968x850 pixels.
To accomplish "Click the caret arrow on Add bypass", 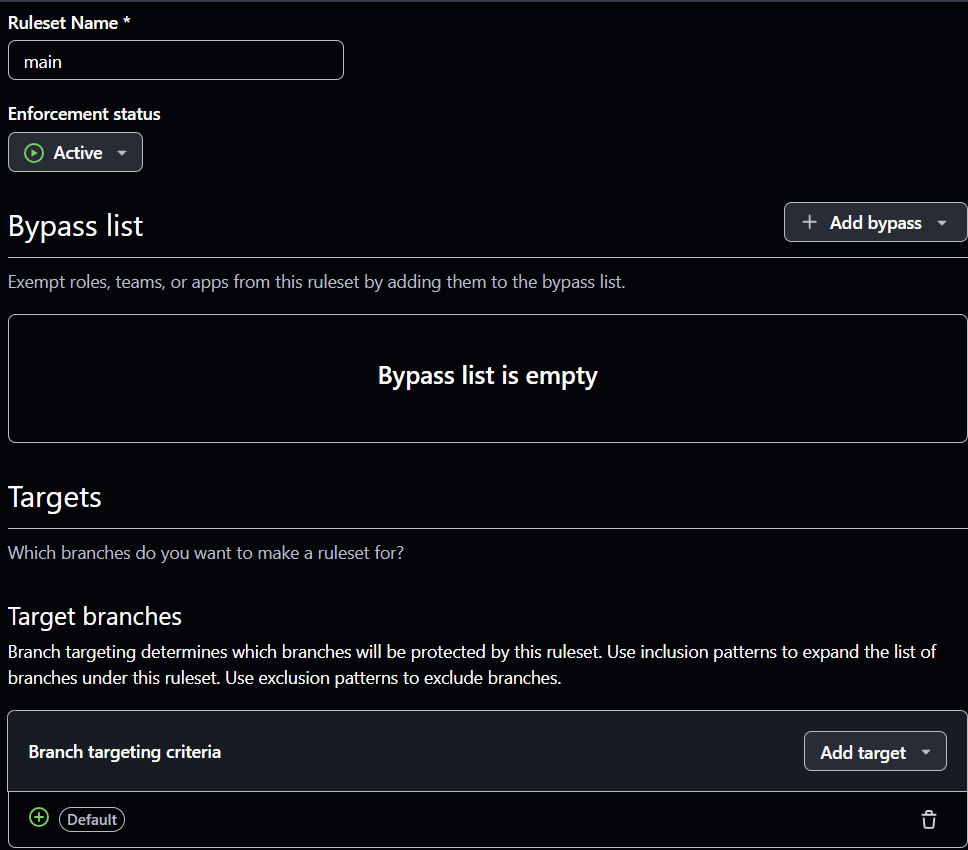I will [x=942, y=223].
